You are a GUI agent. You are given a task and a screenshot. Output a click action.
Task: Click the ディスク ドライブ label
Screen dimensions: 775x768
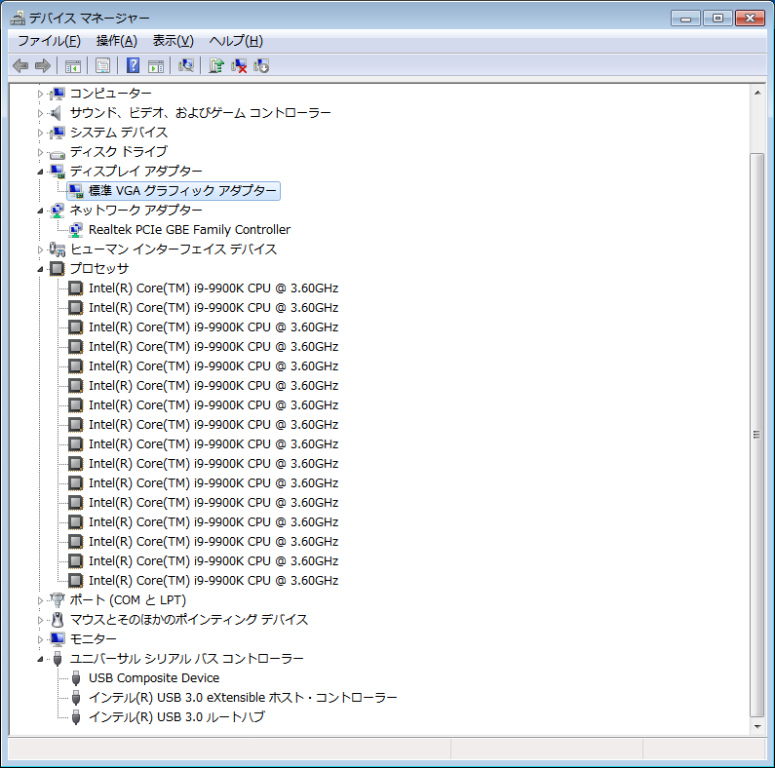118,152
